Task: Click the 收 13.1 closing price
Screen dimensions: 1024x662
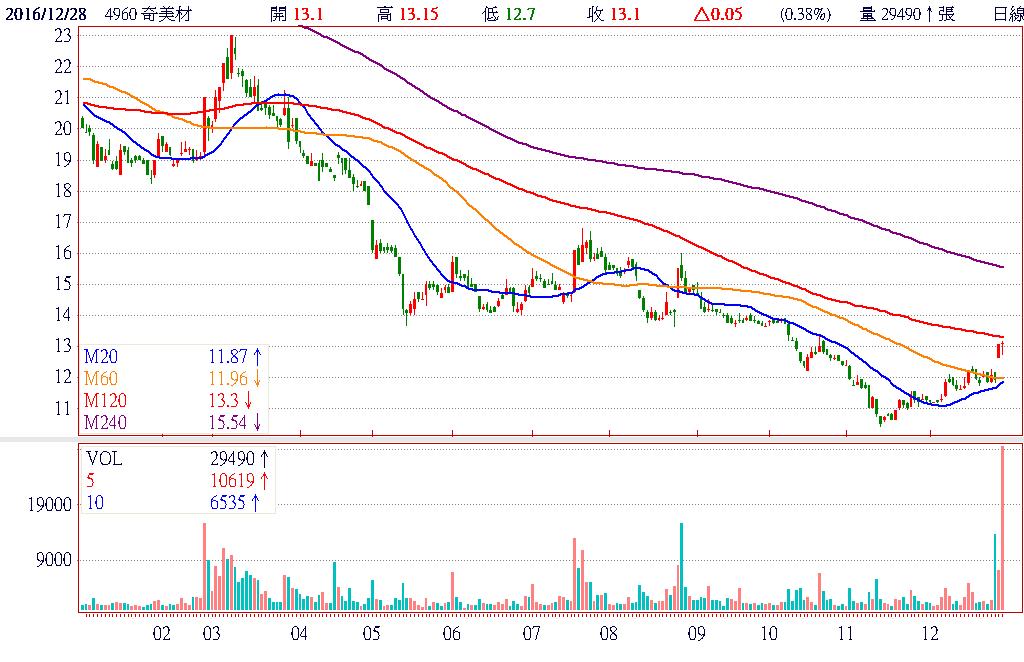Action: click(615, 14)
